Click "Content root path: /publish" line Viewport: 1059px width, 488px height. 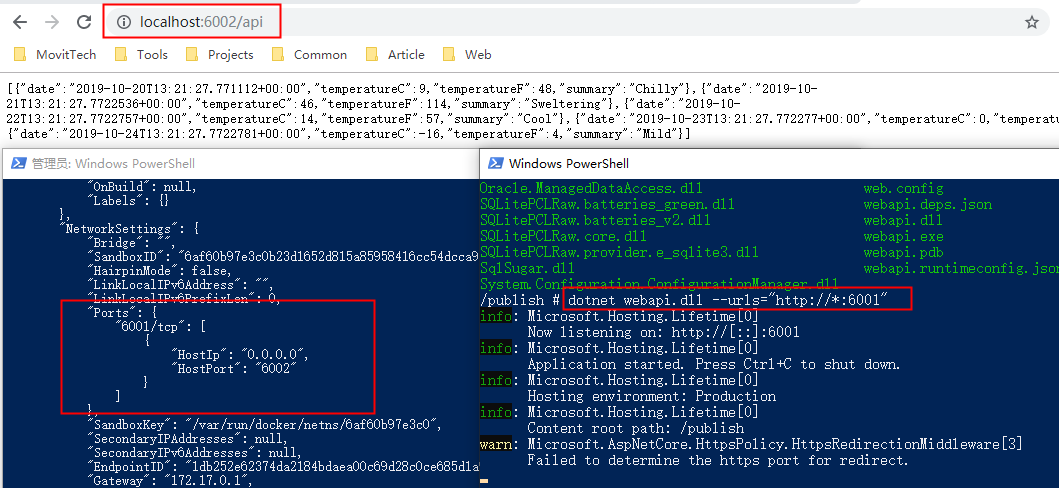click(x=636, y=429)
